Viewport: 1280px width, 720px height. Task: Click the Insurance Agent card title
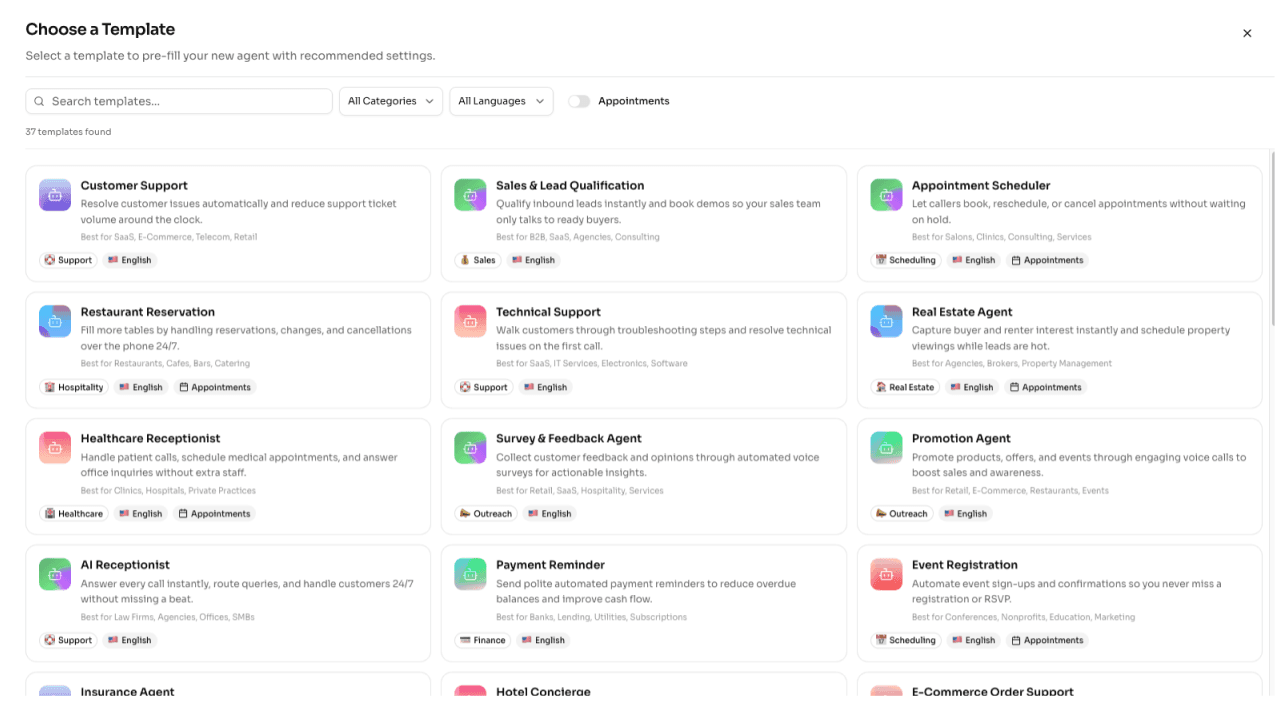point(127,691)
